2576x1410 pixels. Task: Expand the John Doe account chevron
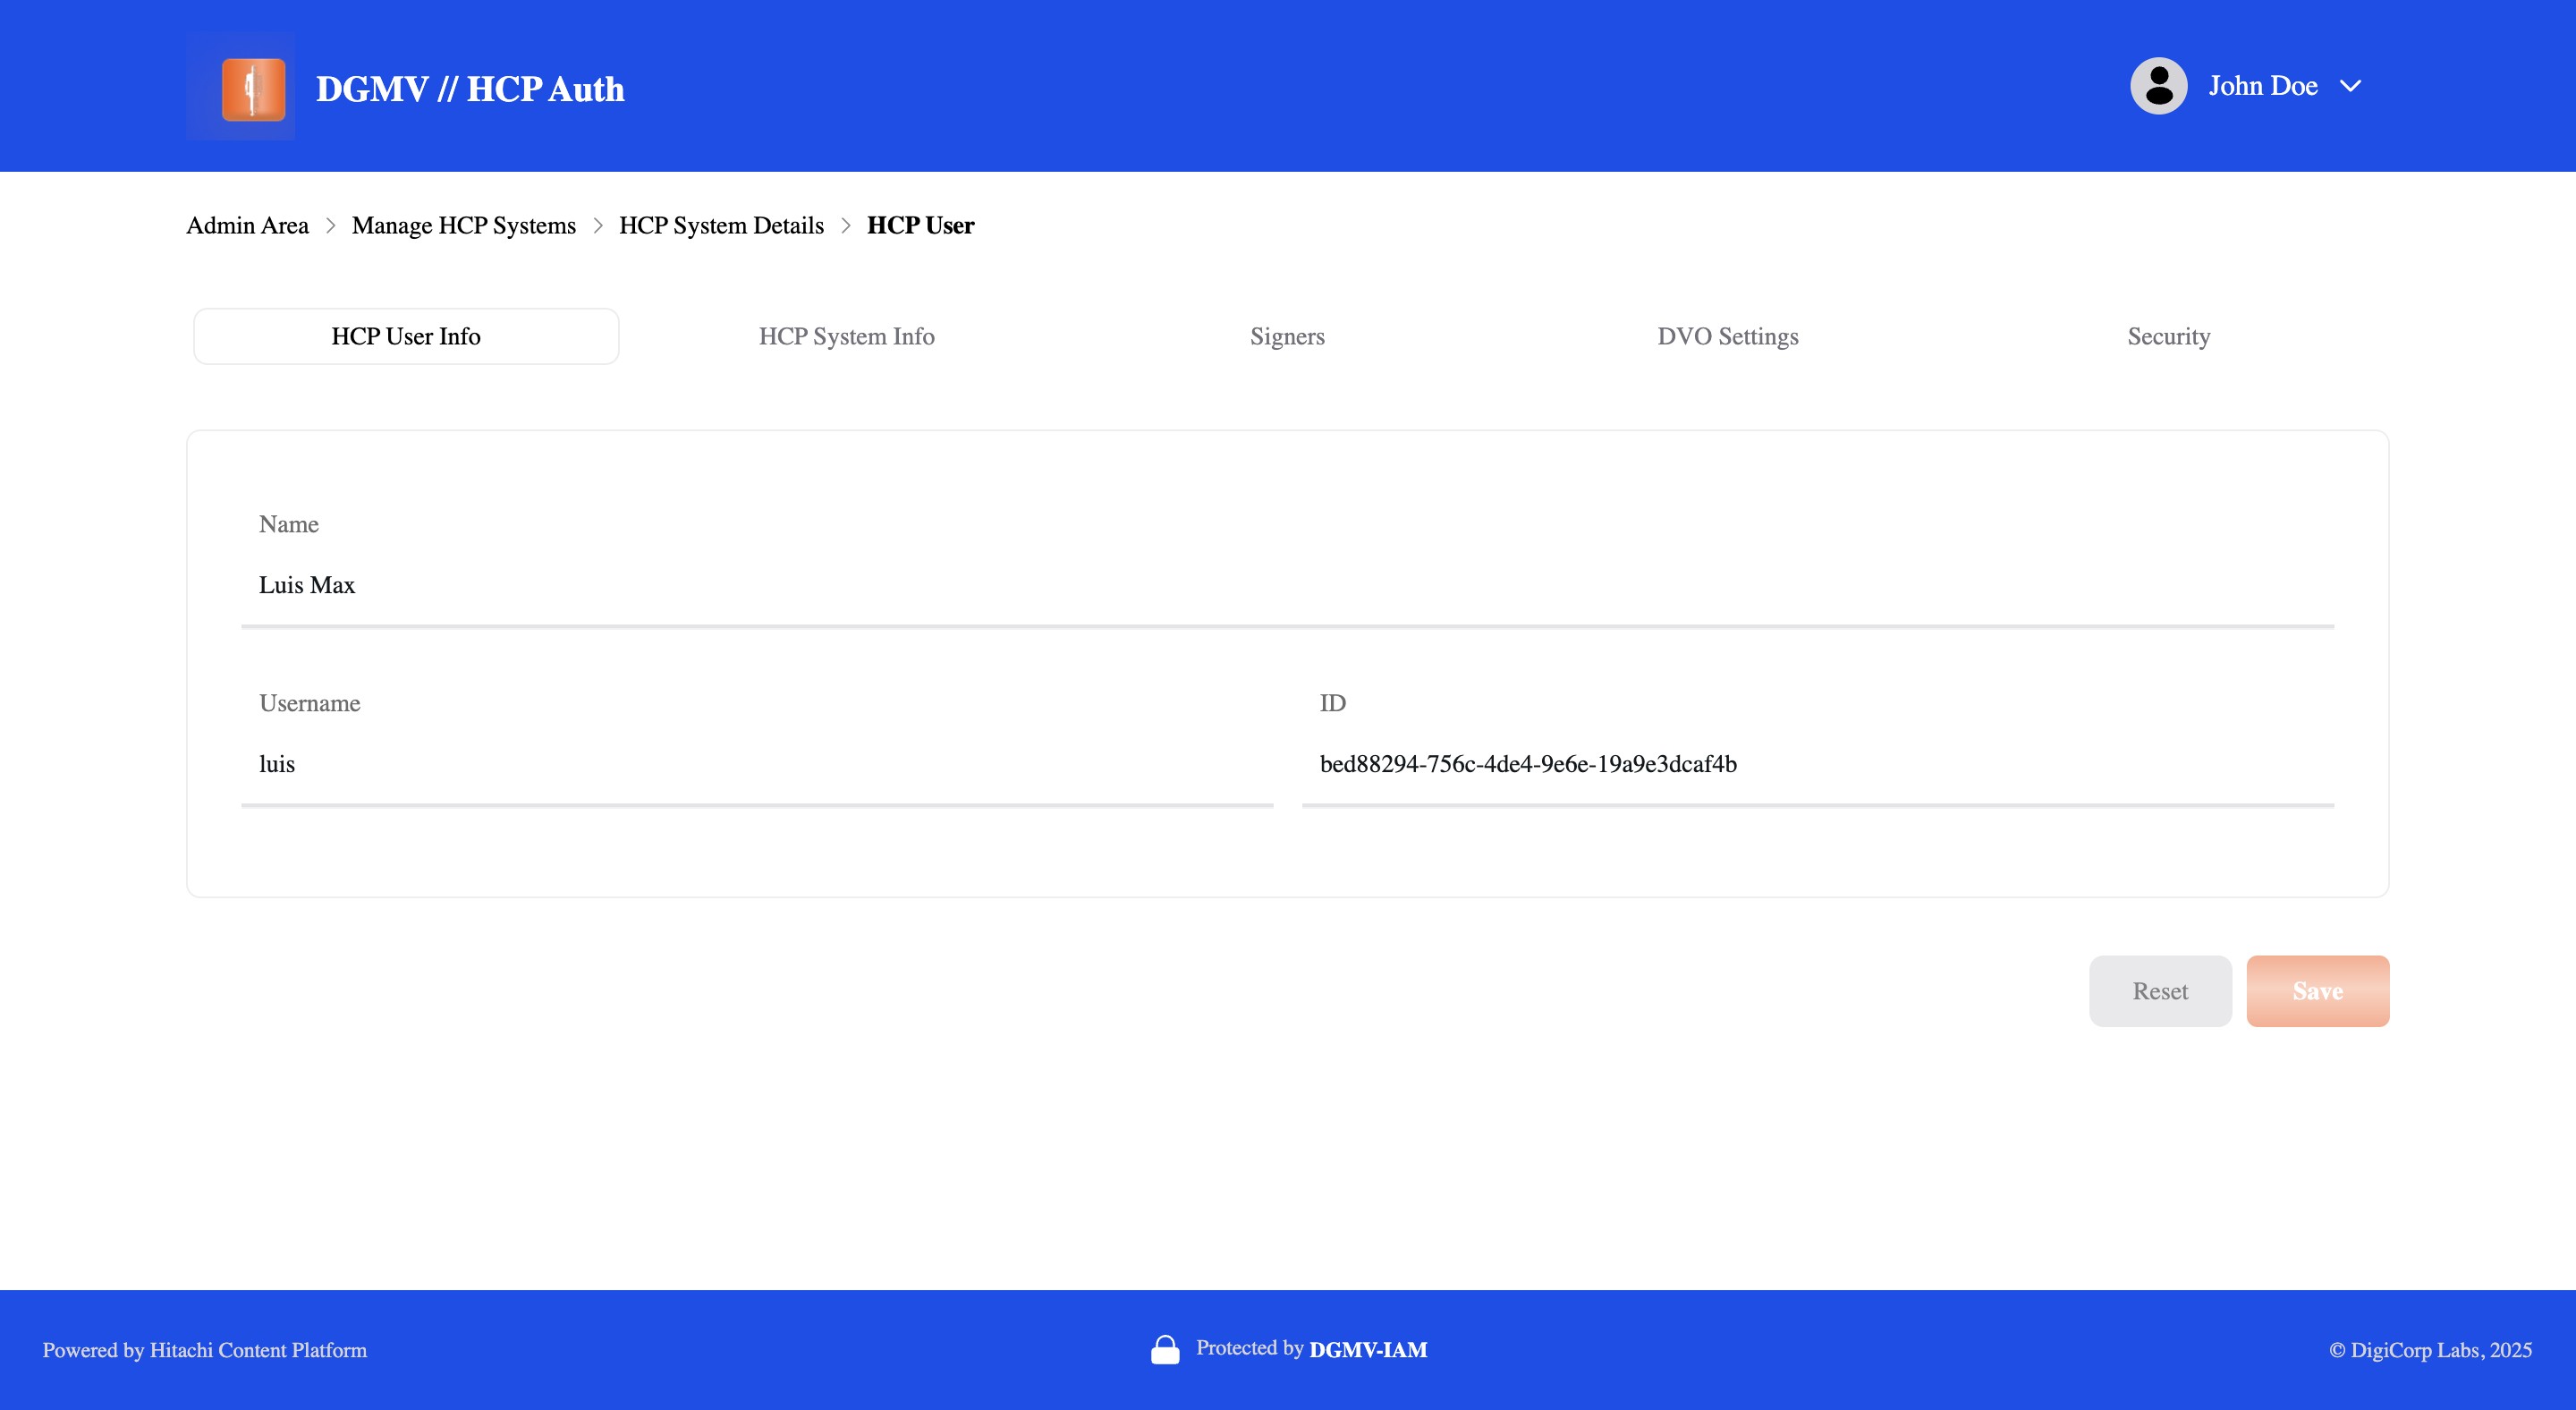click(x=2350, y=86)
